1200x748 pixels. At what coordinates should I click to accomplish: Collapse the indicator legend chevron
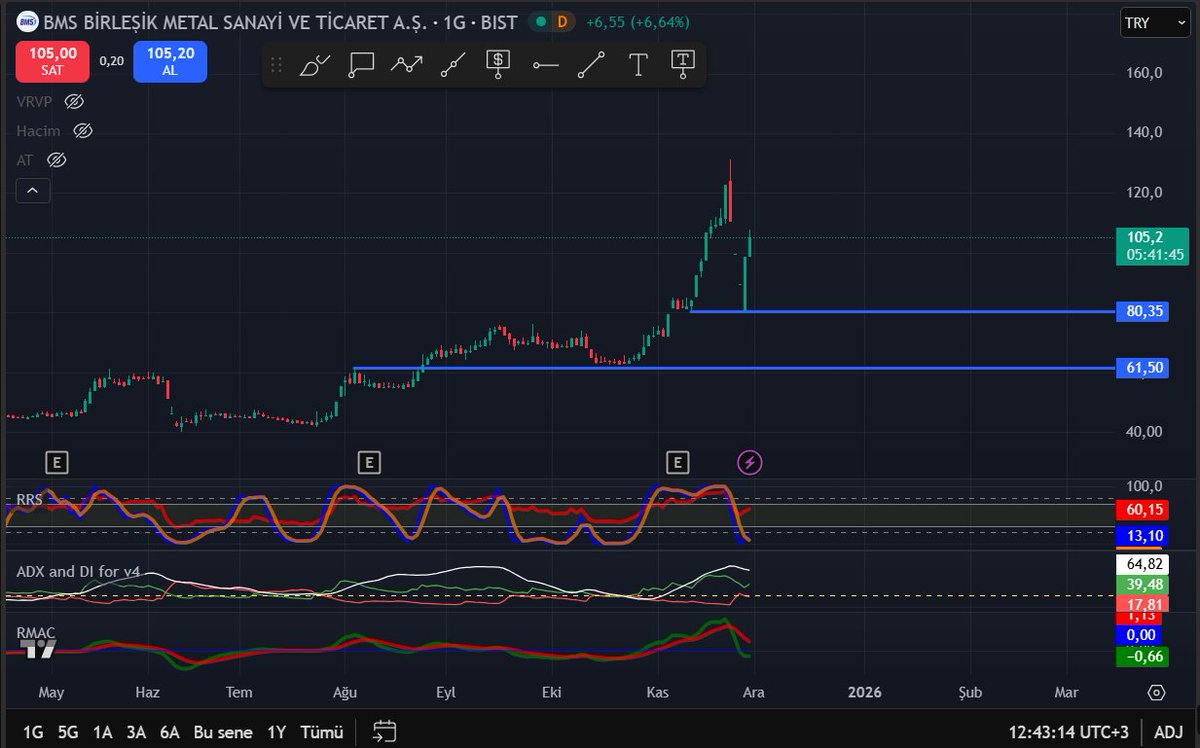point(33,190)
